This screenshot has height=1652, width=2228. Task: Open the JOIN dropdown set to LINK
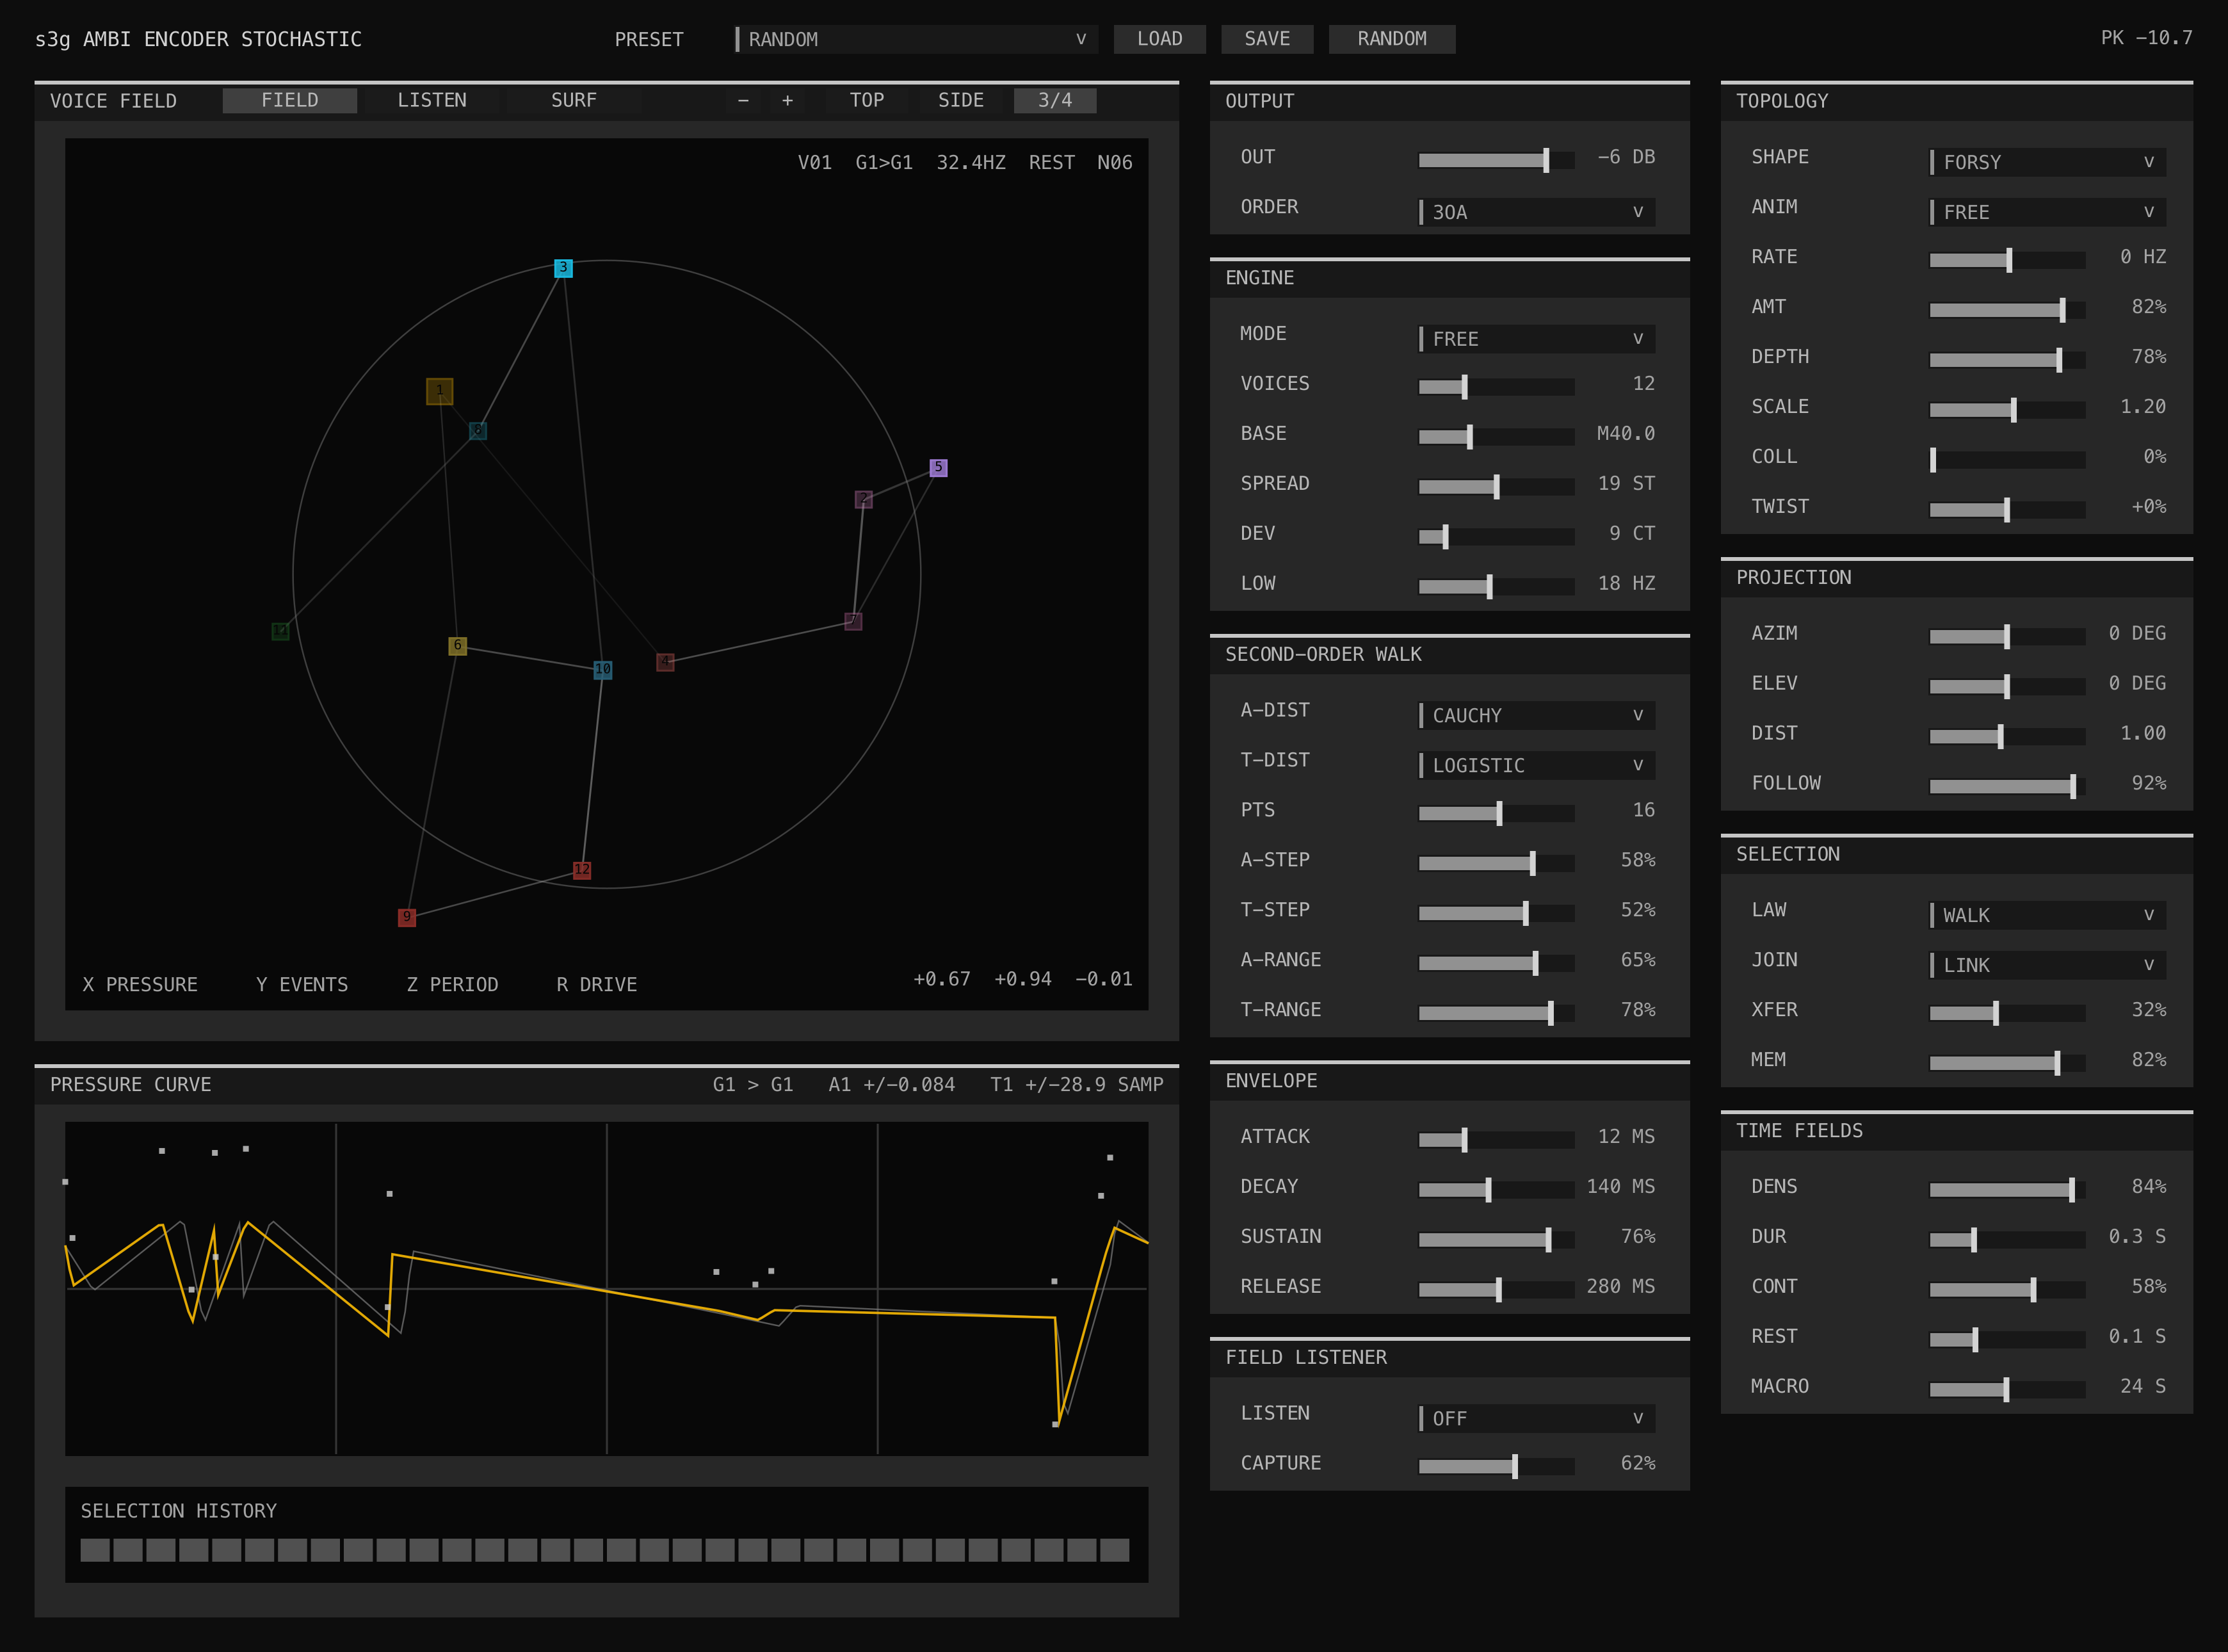point(2048,965)
